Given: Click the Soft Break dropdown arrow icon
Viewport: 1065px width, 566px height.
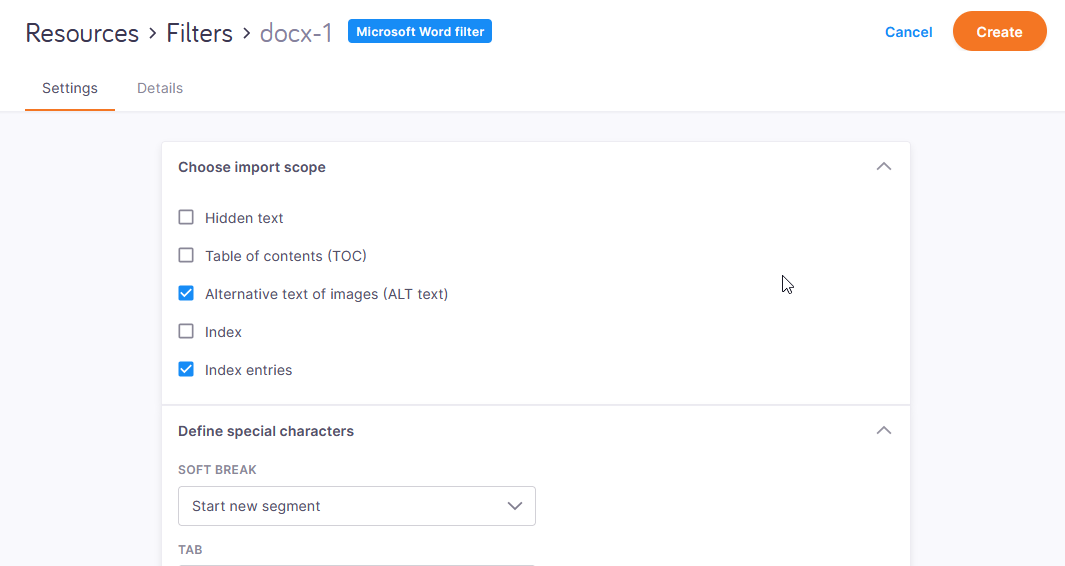Looking at the screenshot, I should tap(515, 506).
